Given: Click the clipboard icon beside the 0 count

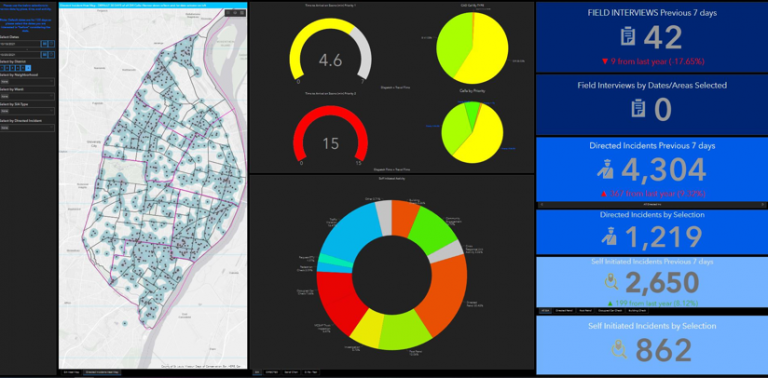Looking at the screenshot, I should [639, 109].
